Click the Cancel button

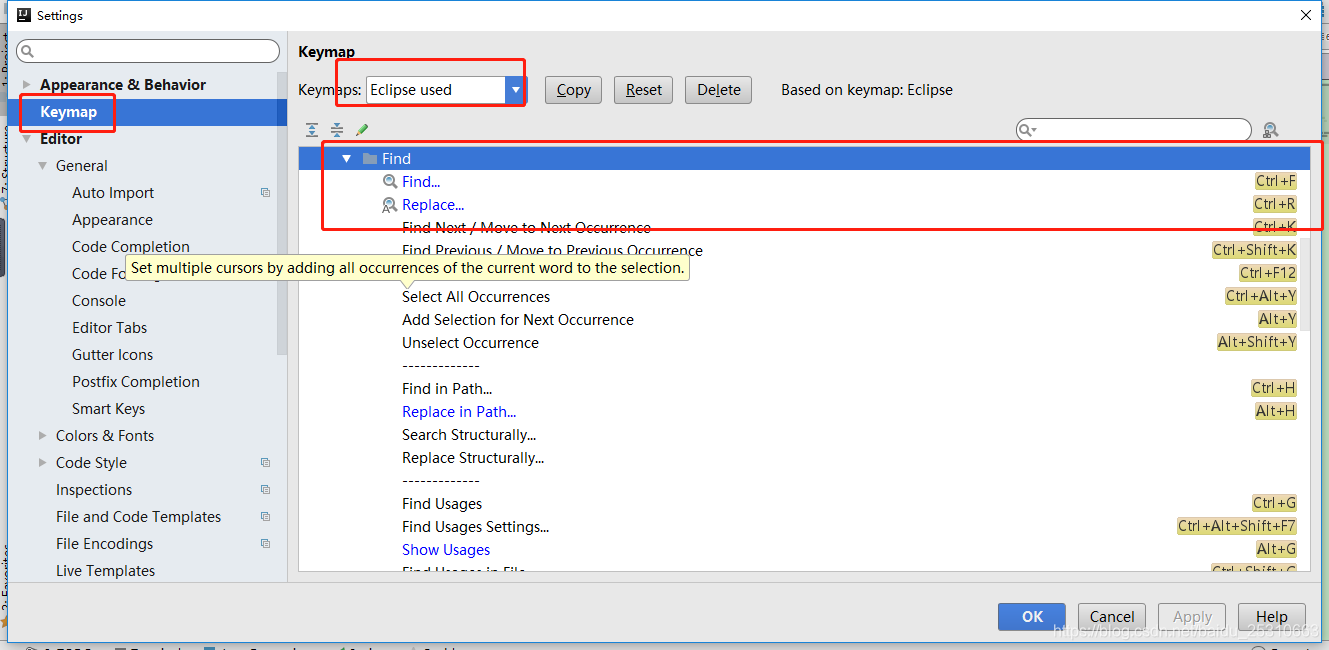pyautogui.click(x=1112, y=617)
